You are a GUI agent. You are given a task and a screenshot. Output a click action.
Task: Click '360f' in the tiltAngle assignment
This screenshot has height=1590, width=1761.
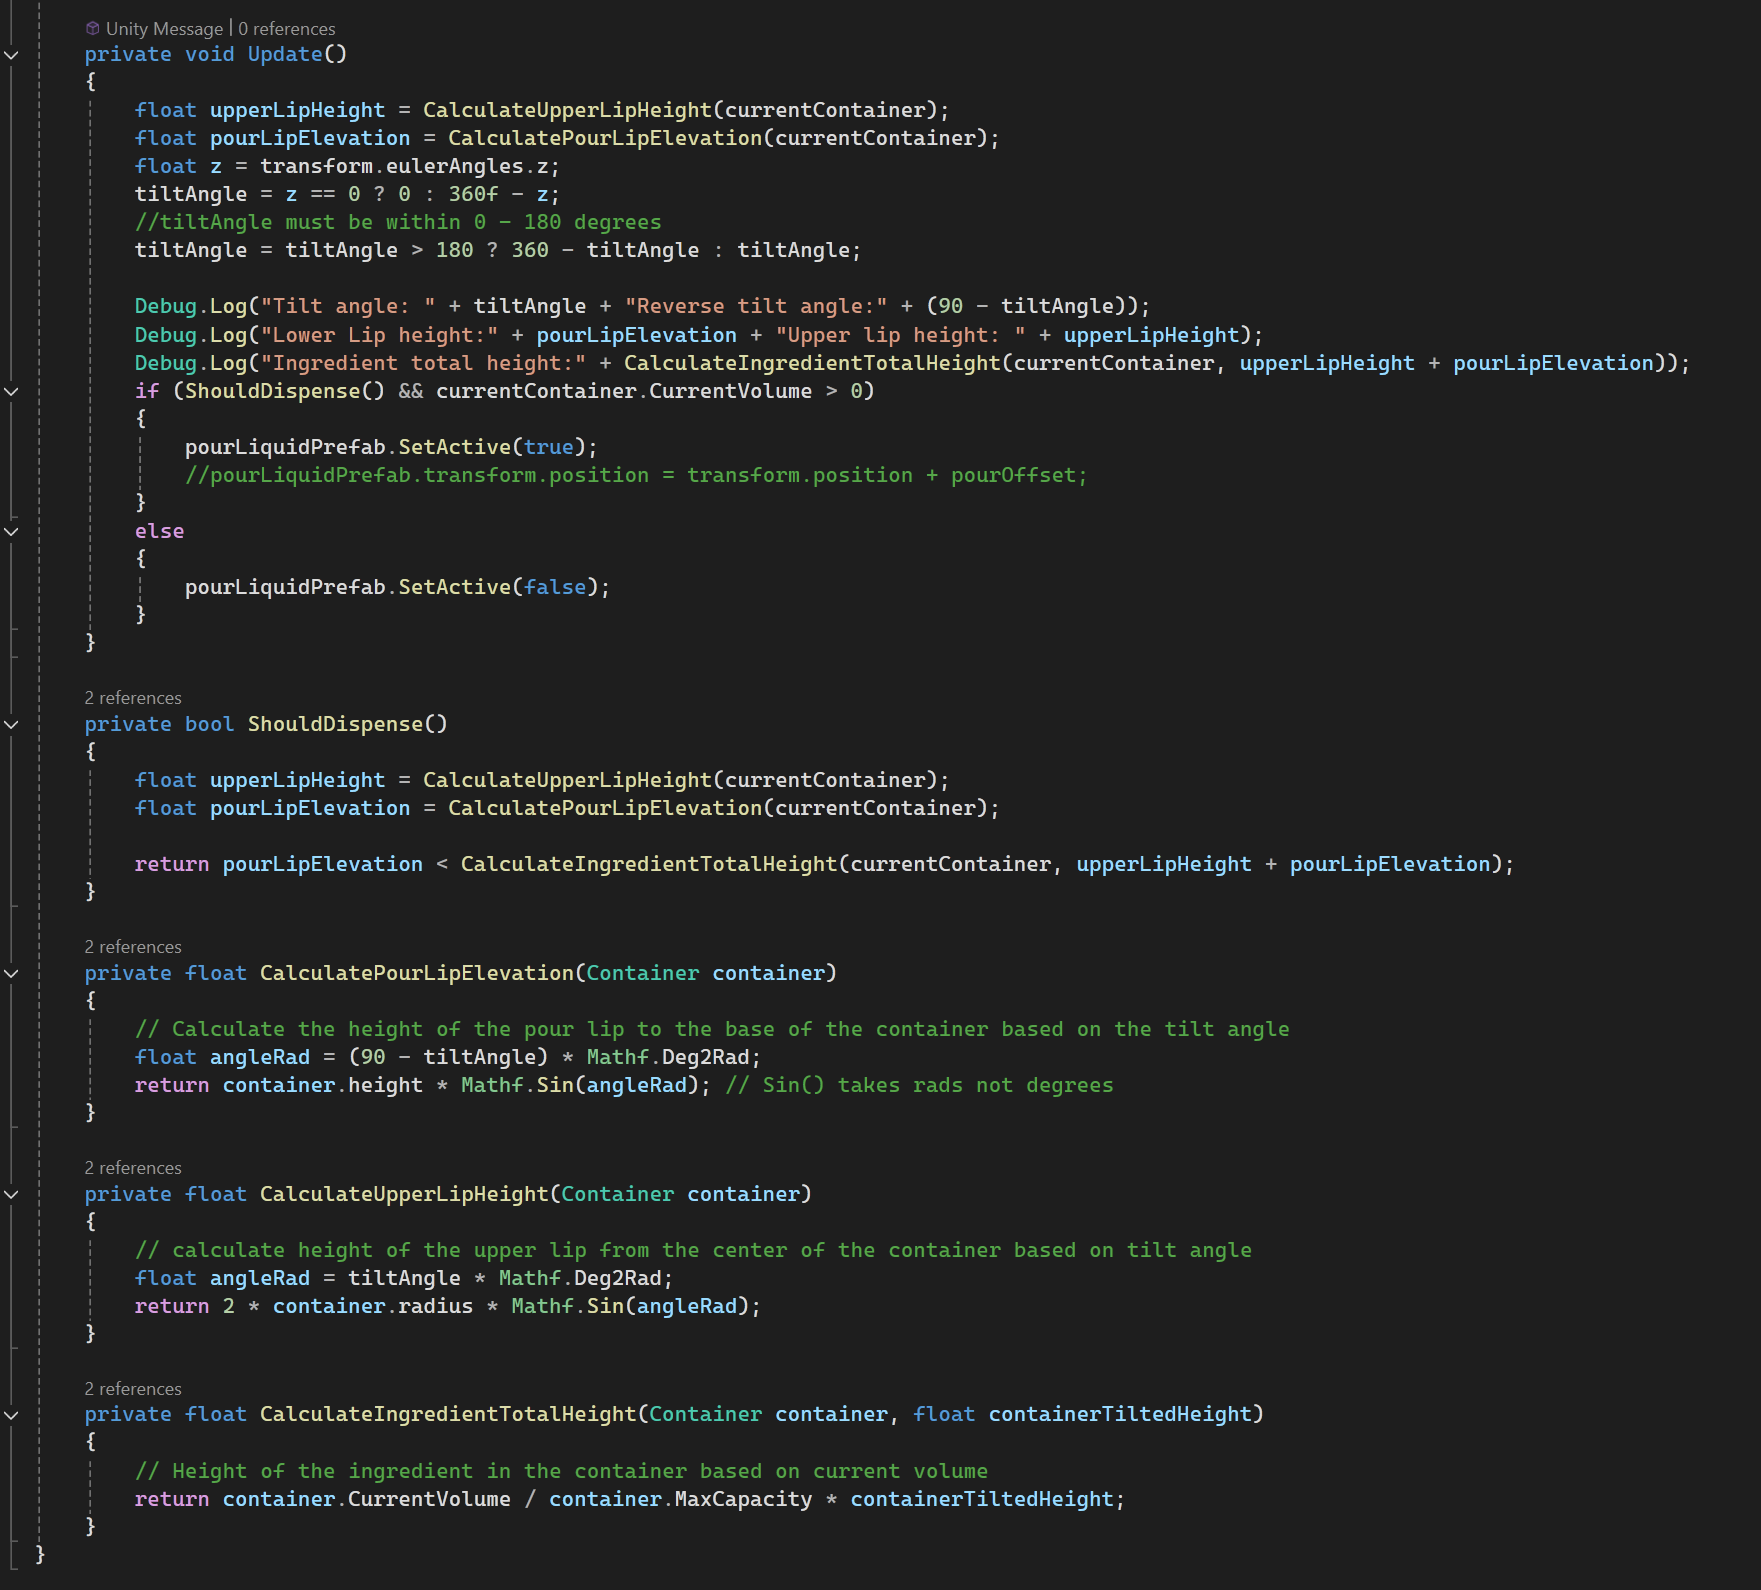(473, 194)
